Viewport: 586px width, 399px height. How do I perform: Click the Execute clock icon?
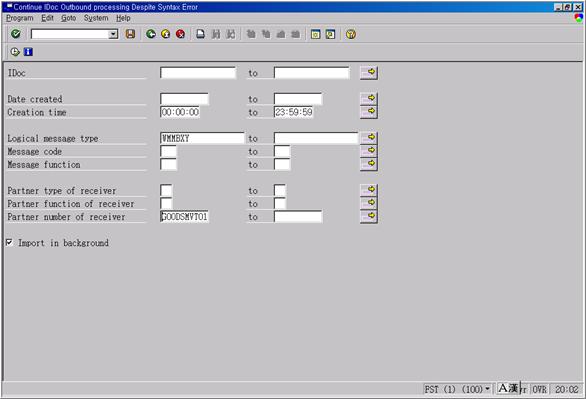click(15, 52)
